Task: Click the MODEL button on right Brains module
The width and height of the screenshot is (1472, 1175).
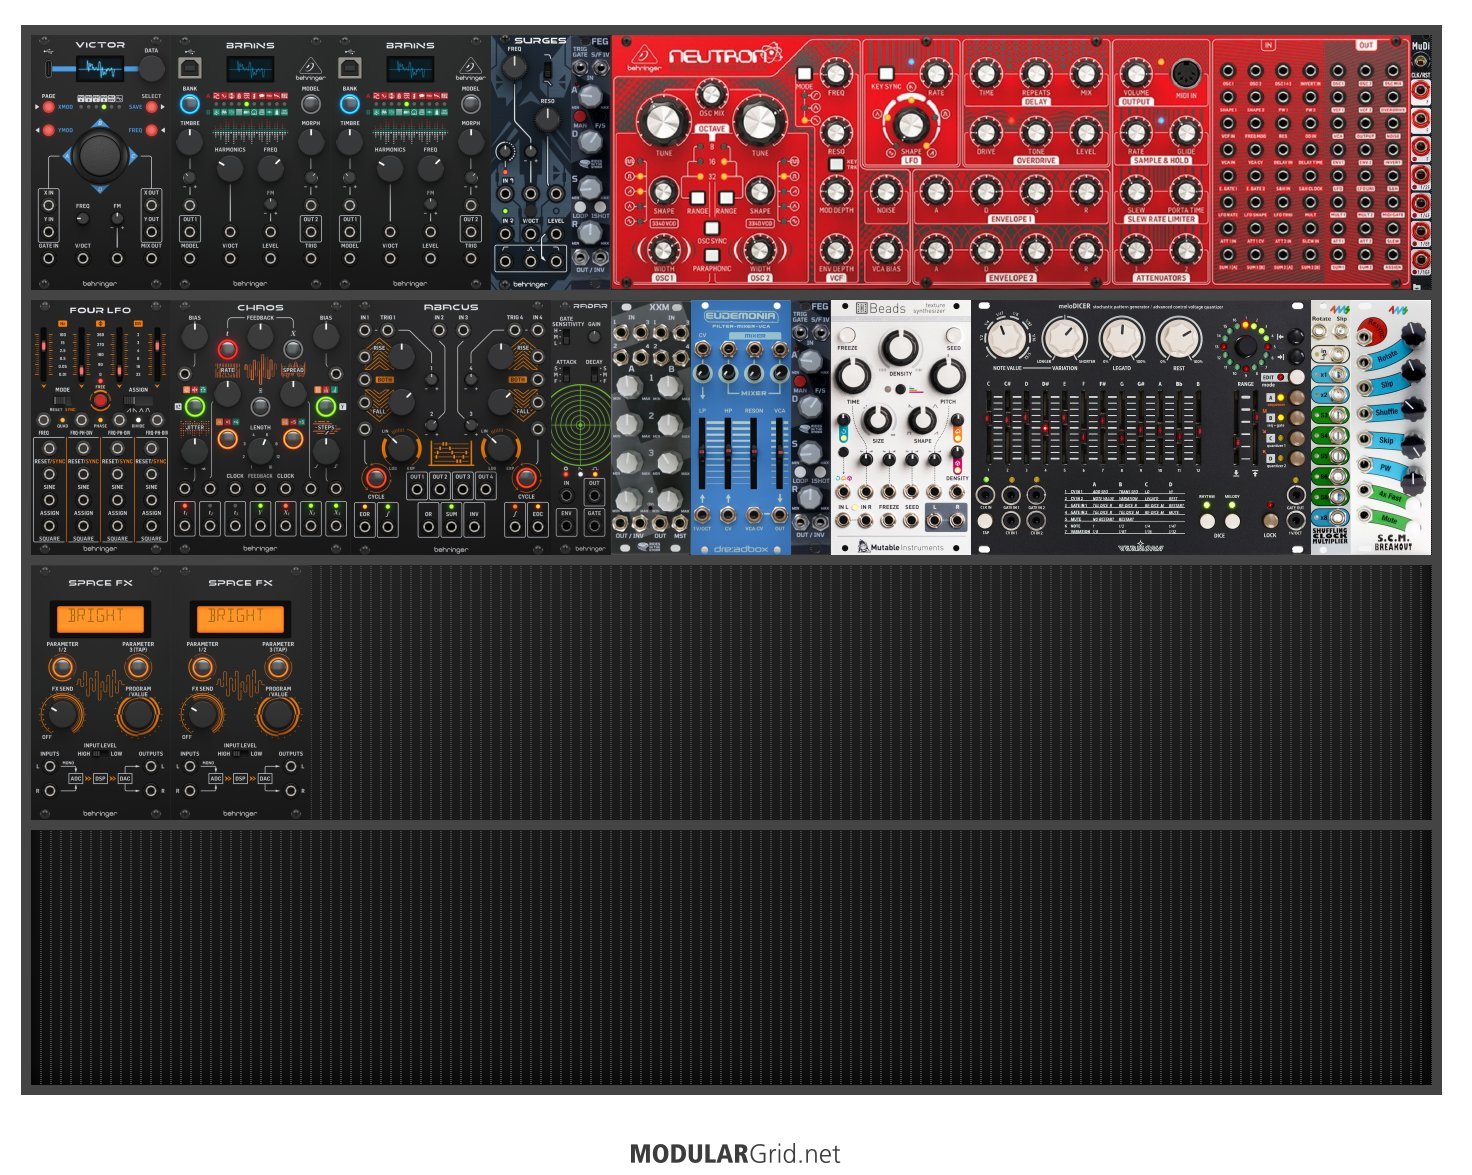Action: 471,104
